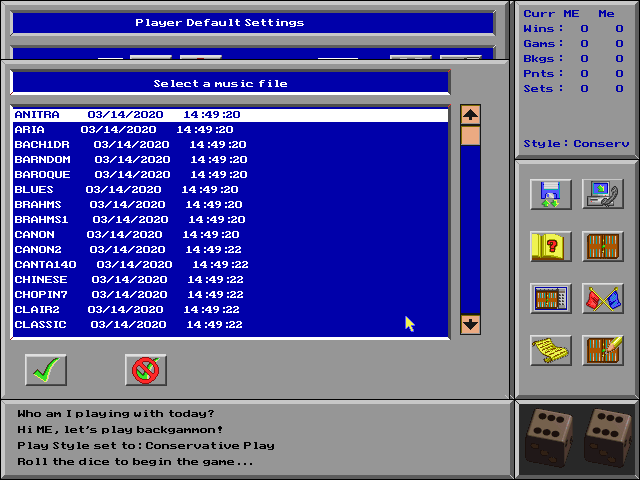The image size is (640, 480).
Task: Select the BRAHMS music file
Action: pos(231,204)
